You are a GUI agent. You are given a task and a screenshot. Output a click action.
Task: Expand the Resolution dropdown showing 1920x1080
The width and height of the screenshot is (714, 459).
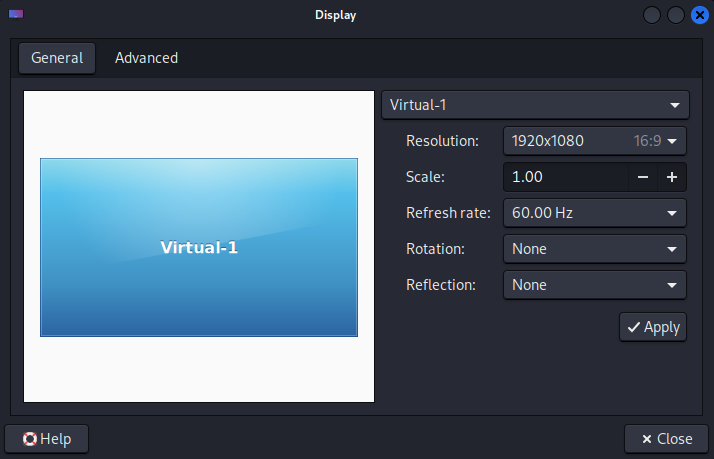click(x=594, y=141)
